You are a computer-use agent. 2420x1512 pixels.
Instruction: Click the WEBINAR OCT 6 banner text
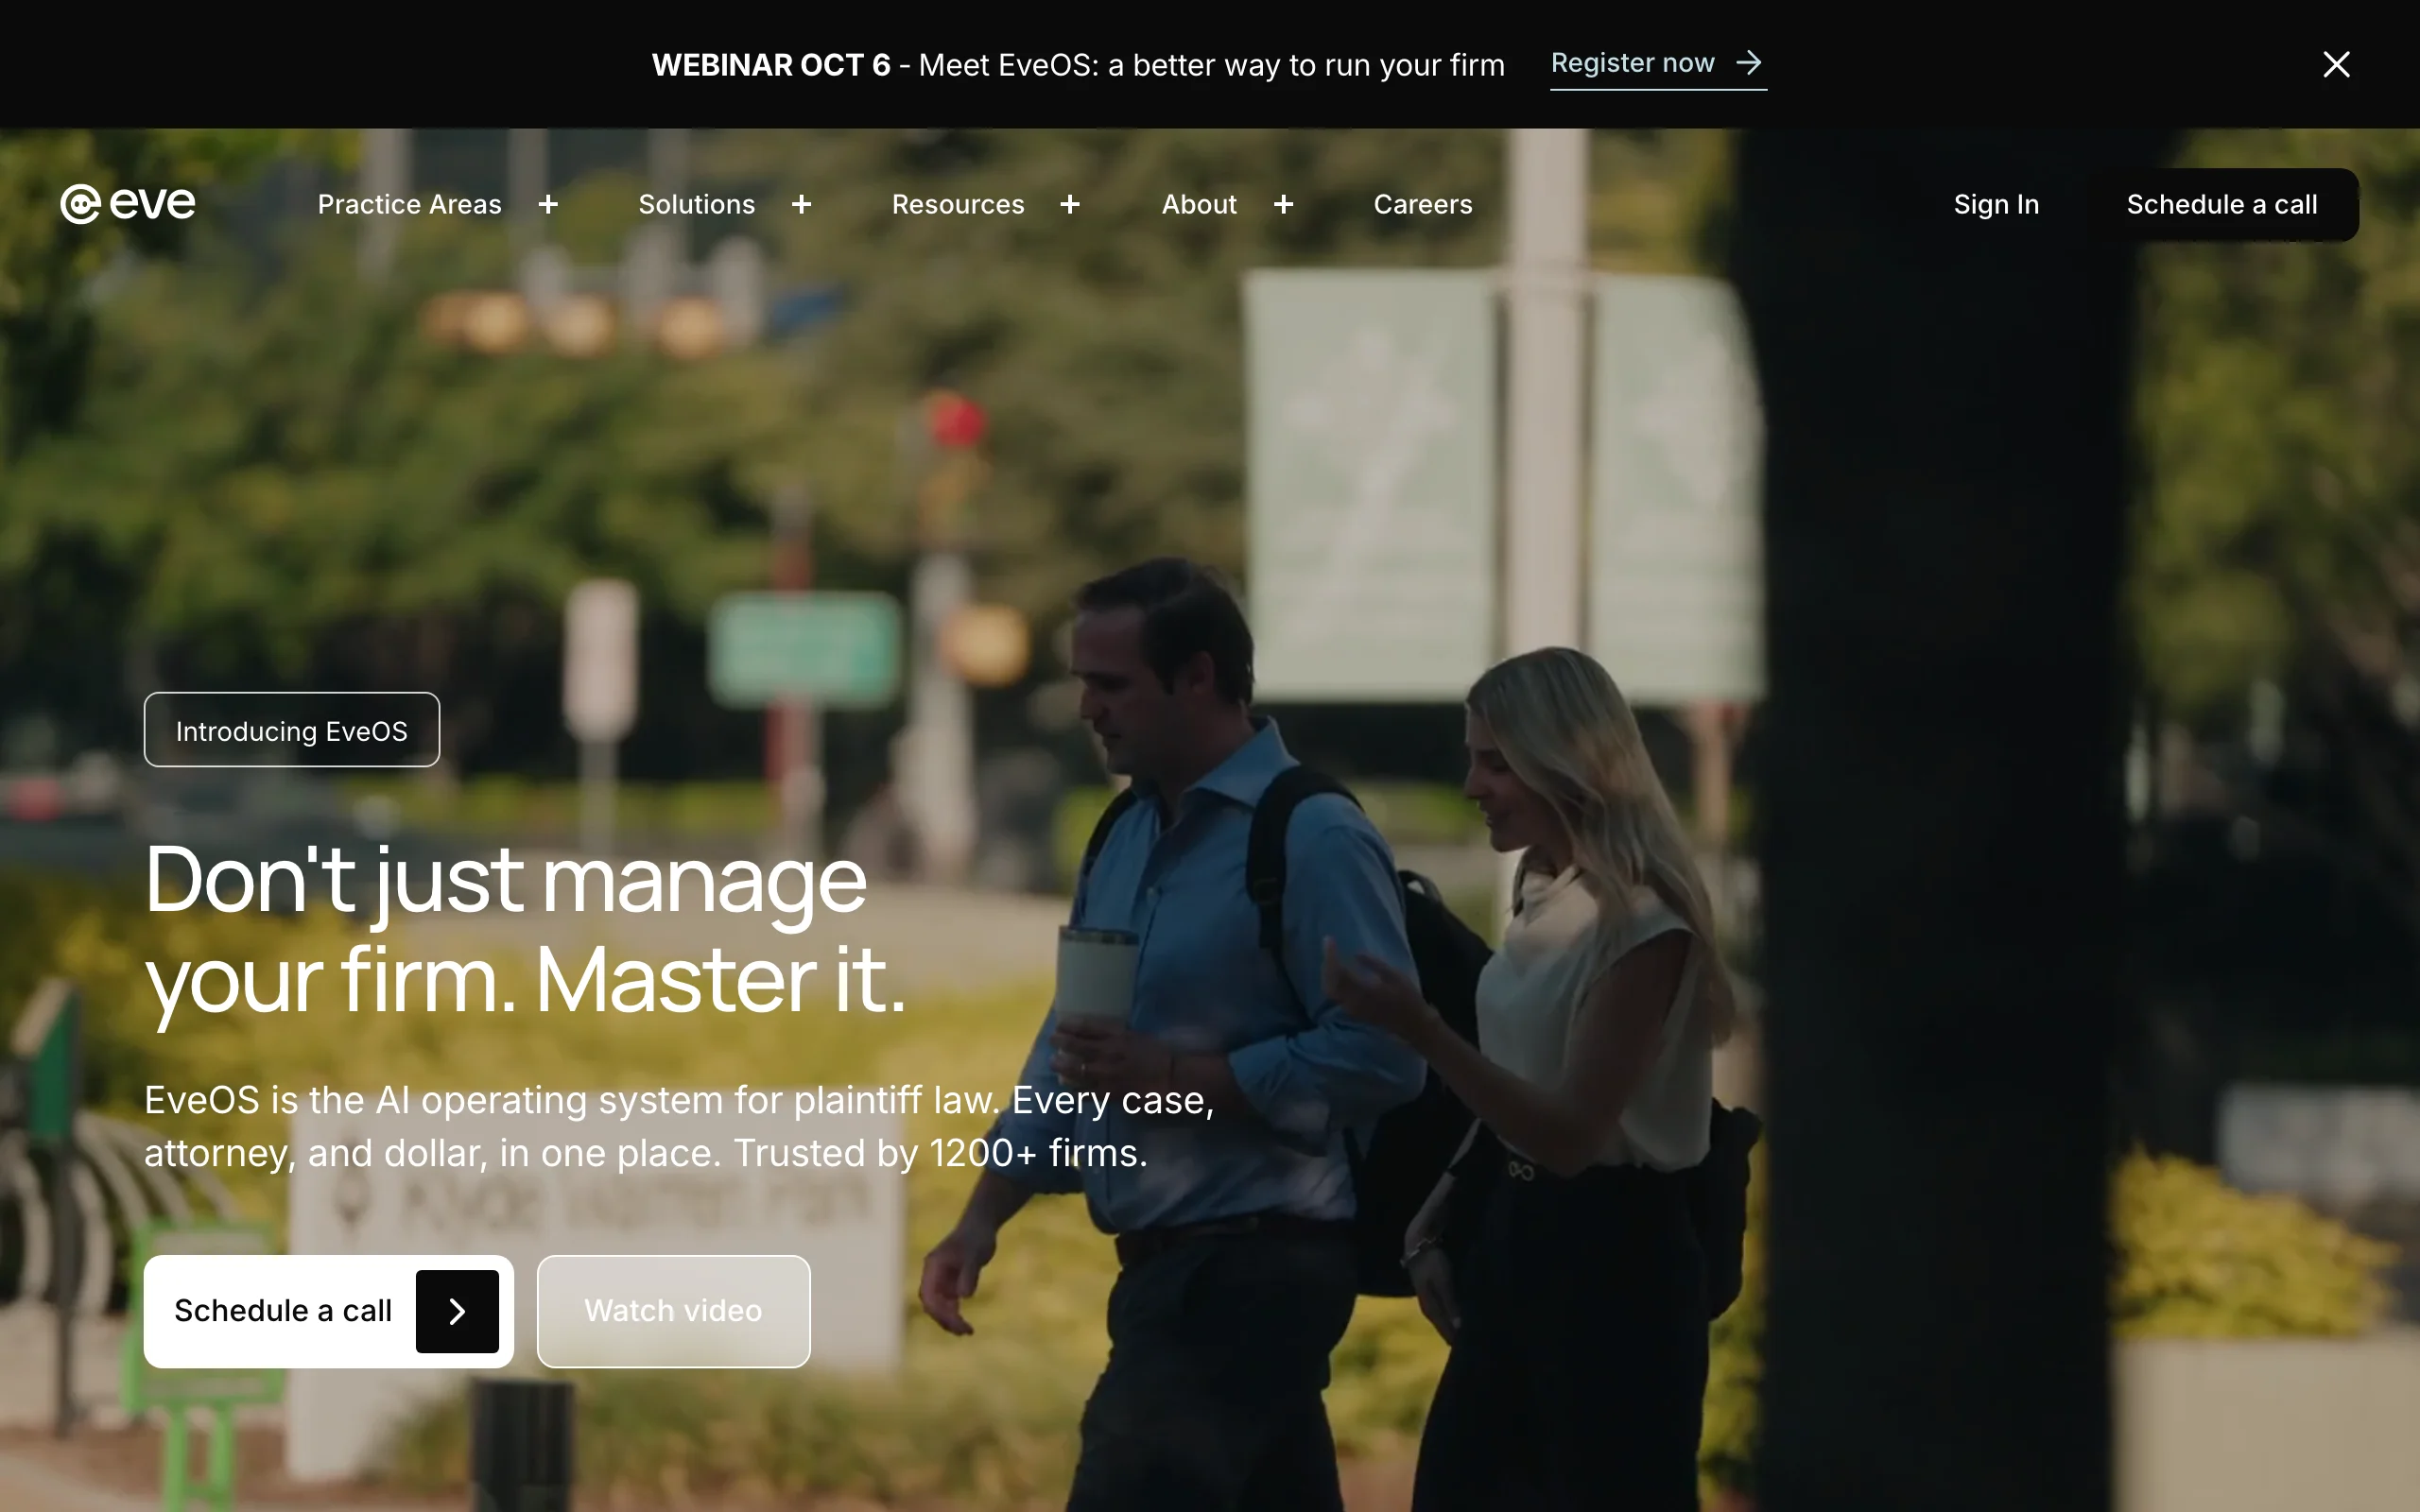(x=771, y=65)
